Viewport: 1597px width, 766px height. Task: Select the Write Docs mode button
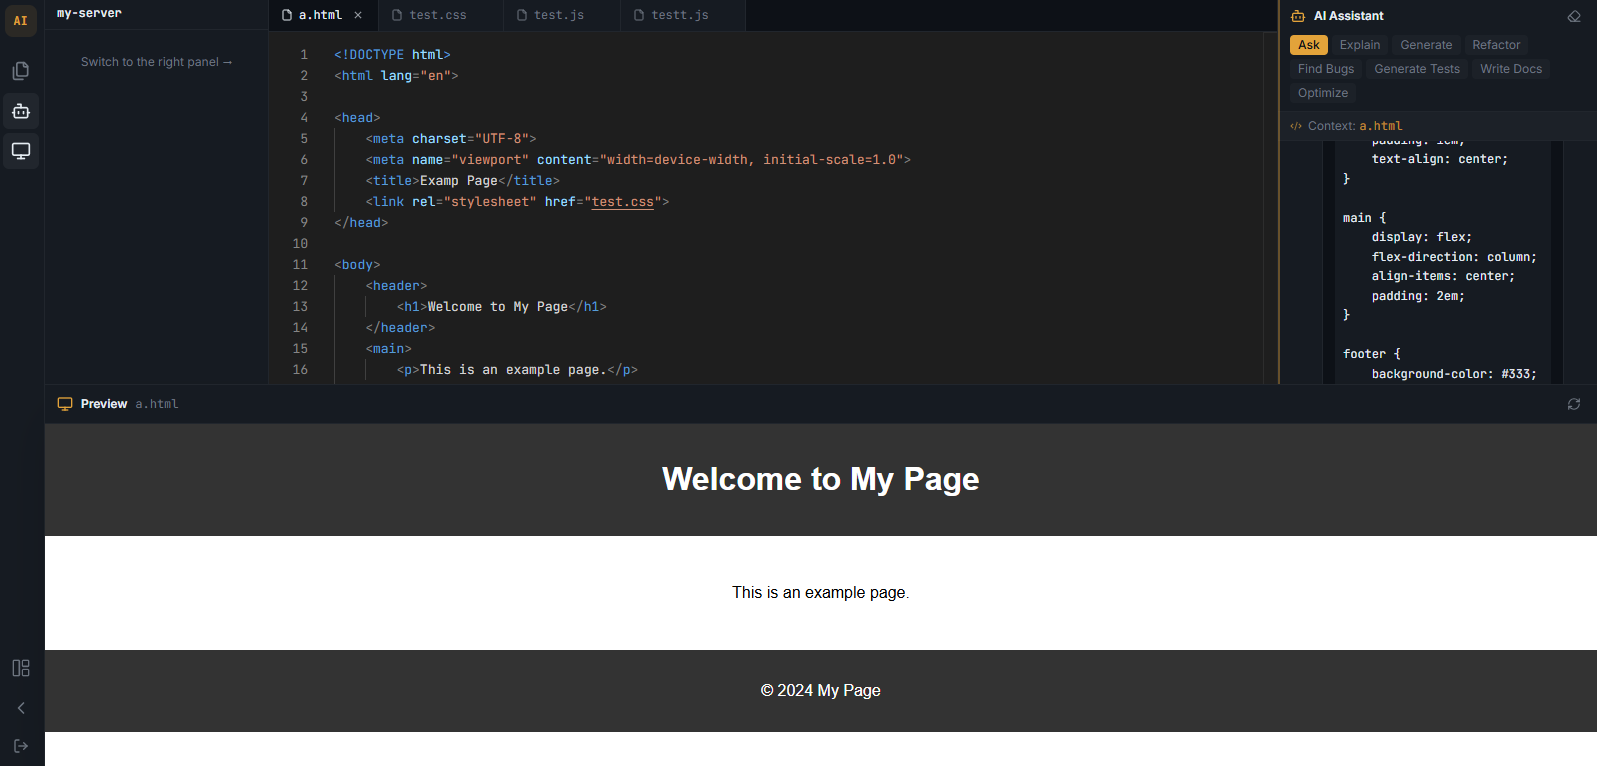pyautogui.click(x=1511, y=69)
